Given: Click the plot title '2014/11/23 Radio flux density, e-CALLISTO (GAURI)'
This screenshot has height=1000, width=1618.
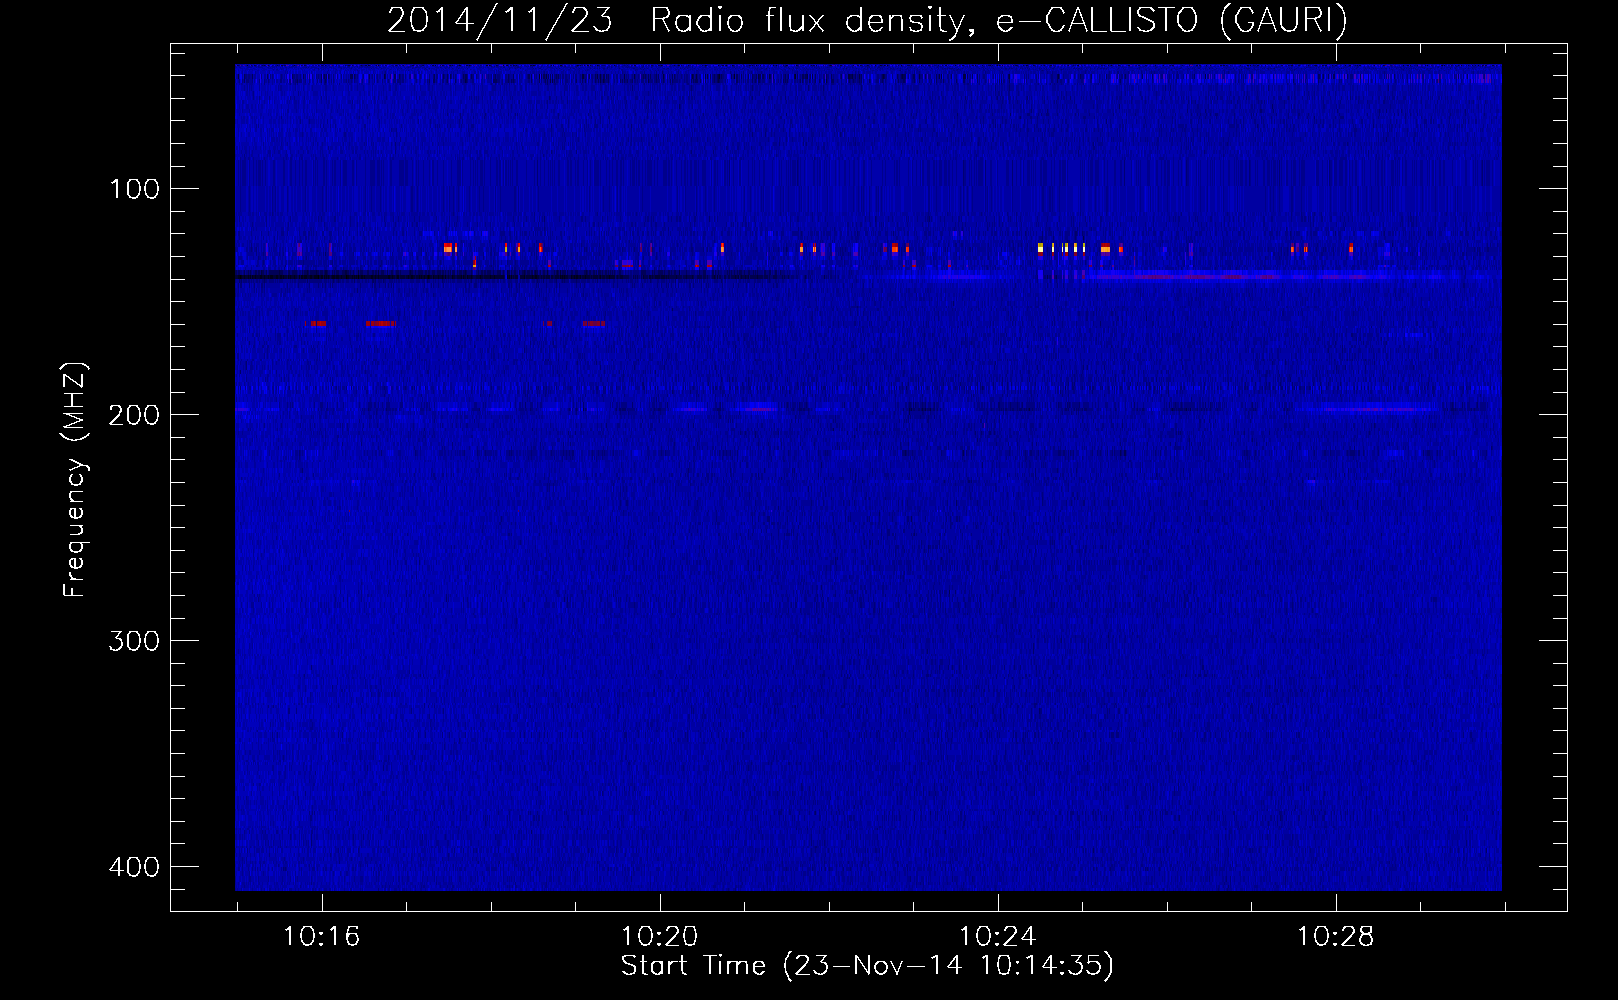Looking at the screenshot, I should click(867, 20).
